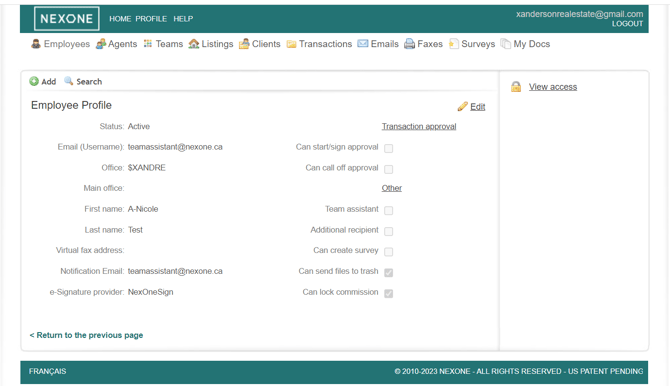The width and height of the screenshot is (670, 386).
Task: Click the Other link
Action: click(x=392, y=188)
